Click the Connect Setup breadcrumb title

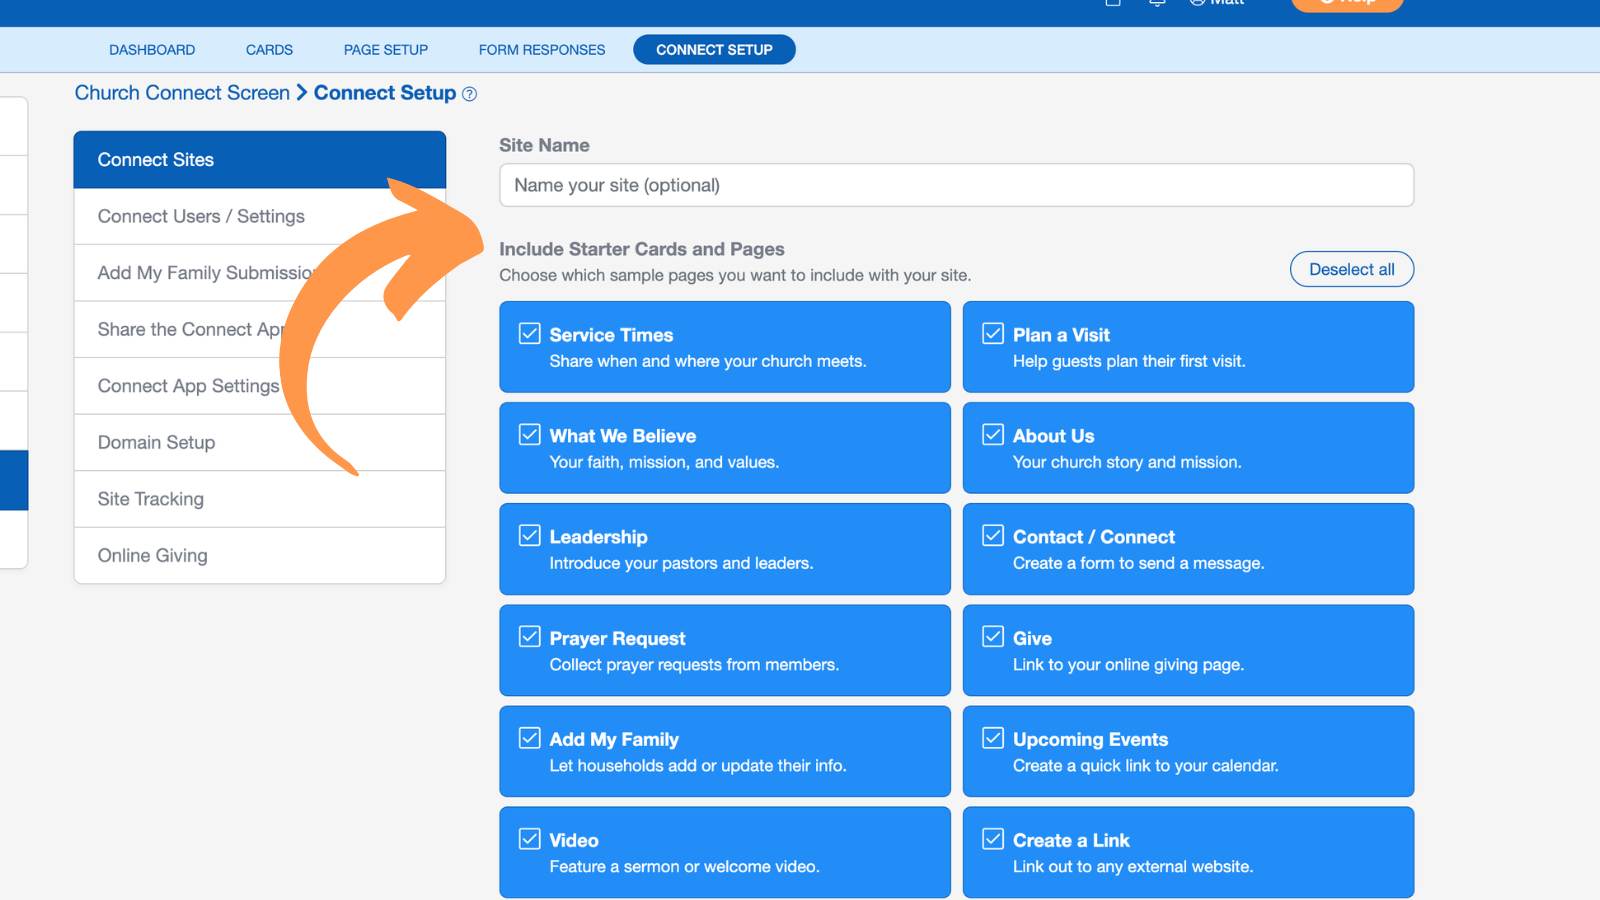385,93
